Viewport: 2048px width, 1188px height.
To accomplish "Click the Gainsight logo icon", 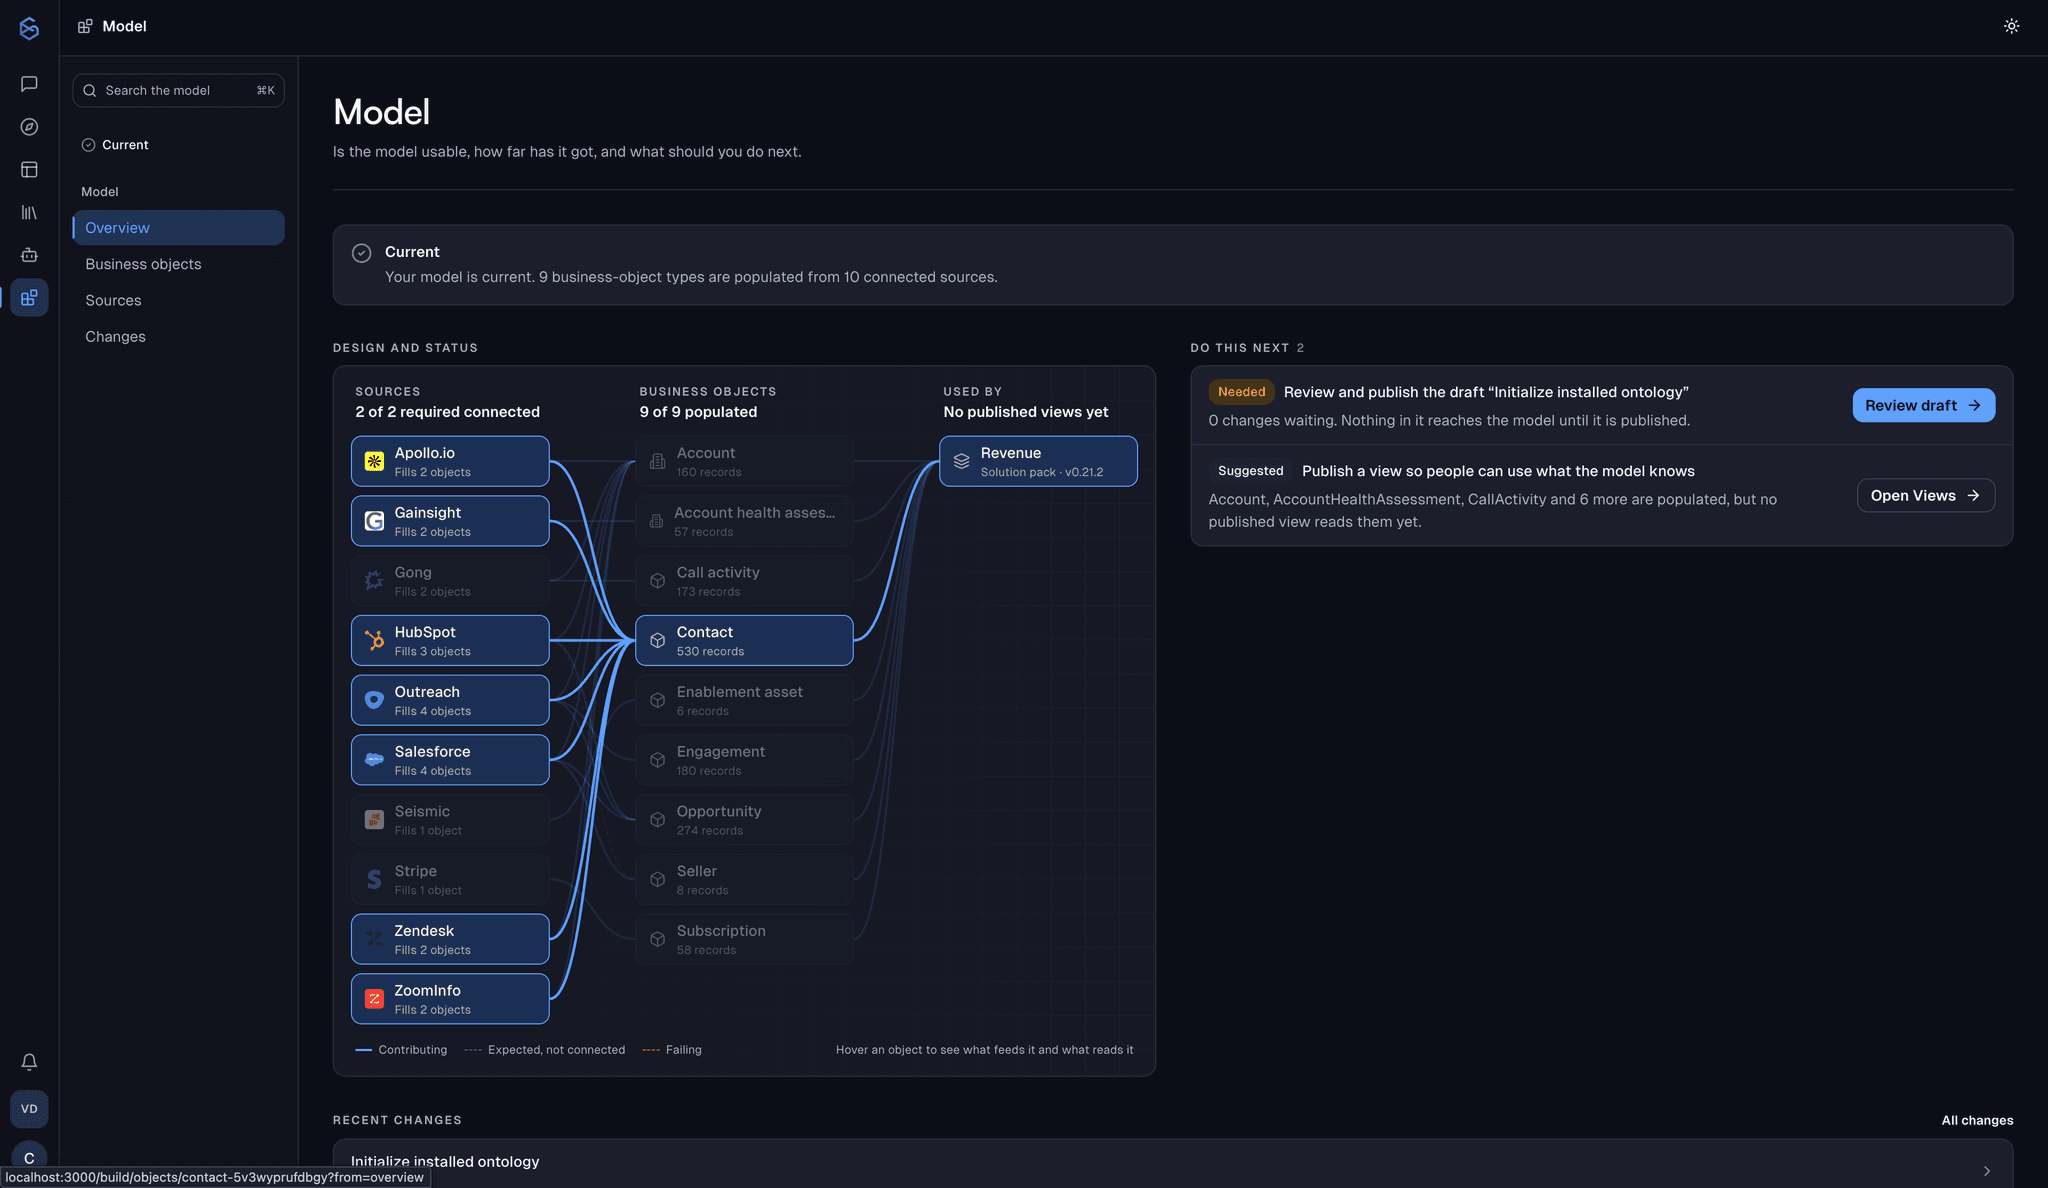I will (x=374, y=521).
